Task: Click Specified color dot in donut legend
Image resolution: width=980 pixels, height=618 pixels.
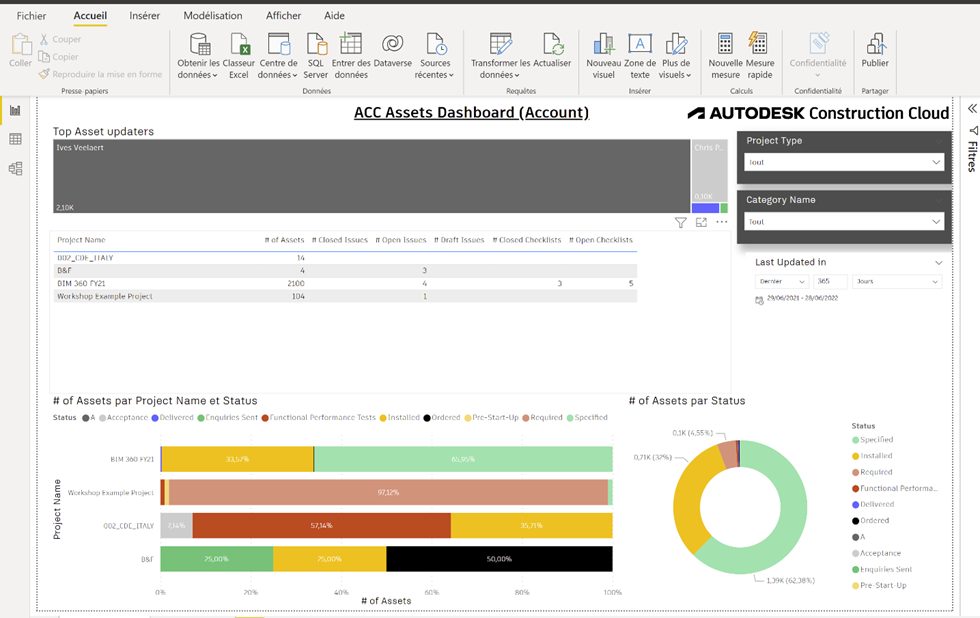Action: (x=856, y=440)
